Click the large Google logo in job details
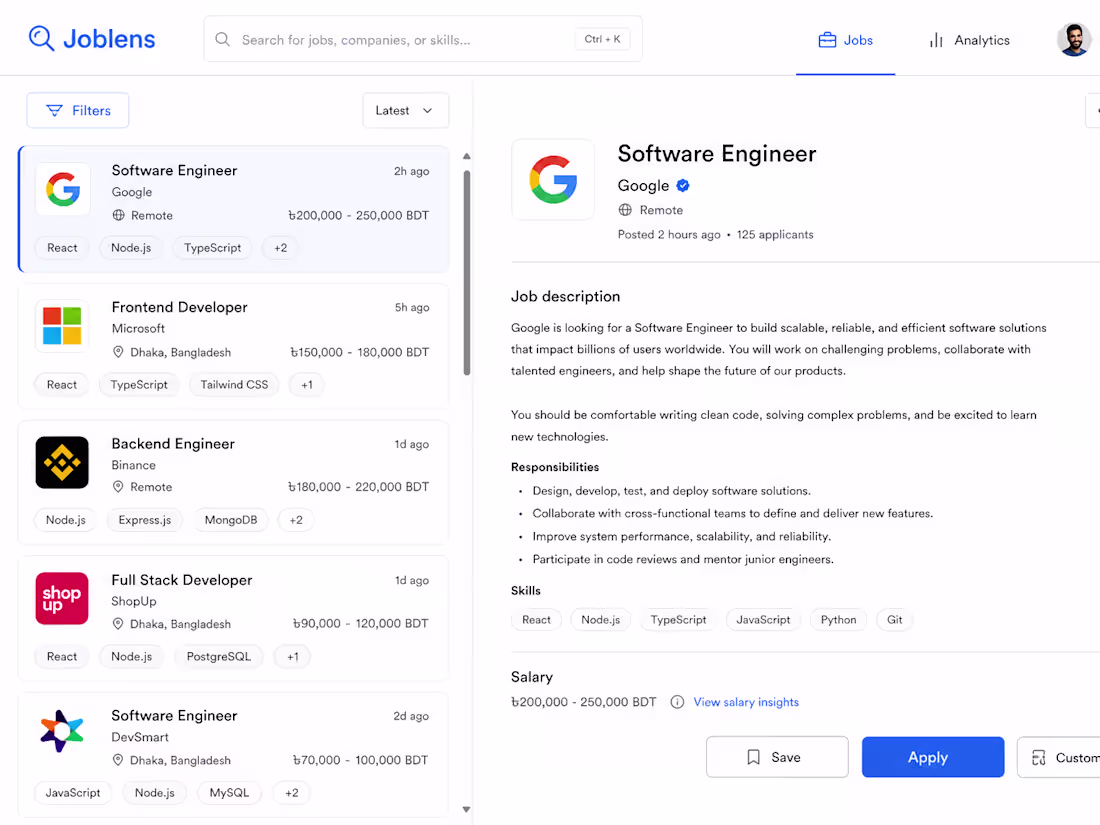The height and width of the screenshot is (825, 1100). [x=553, y=180]
